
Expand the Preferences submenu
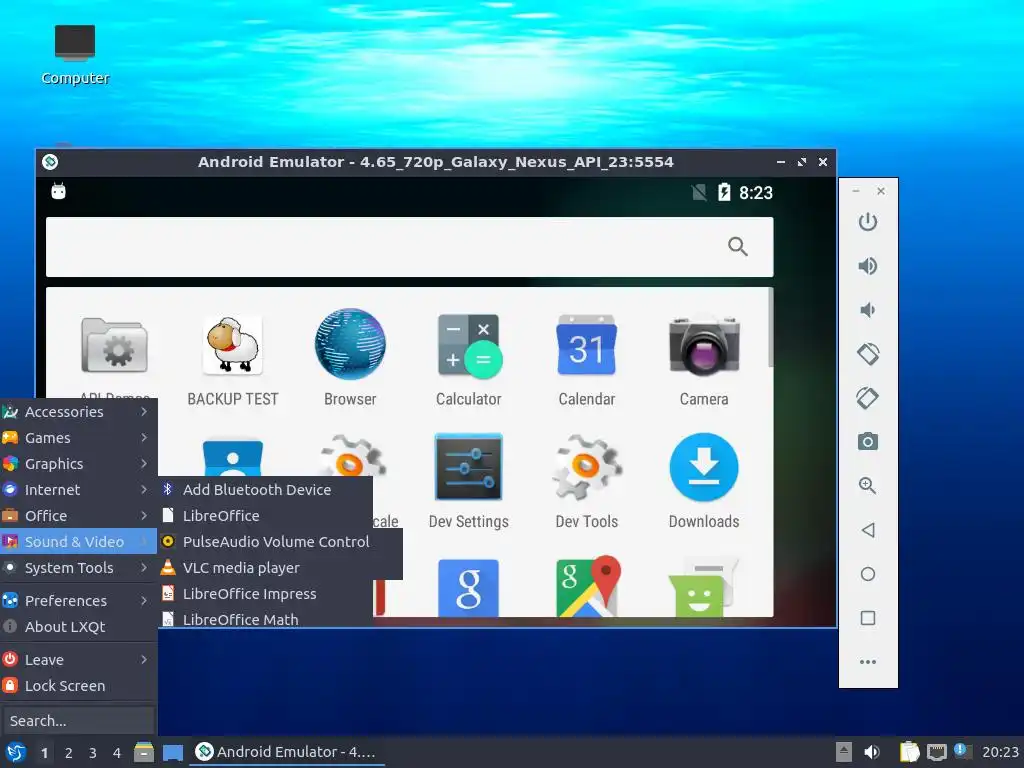[78, 601]
